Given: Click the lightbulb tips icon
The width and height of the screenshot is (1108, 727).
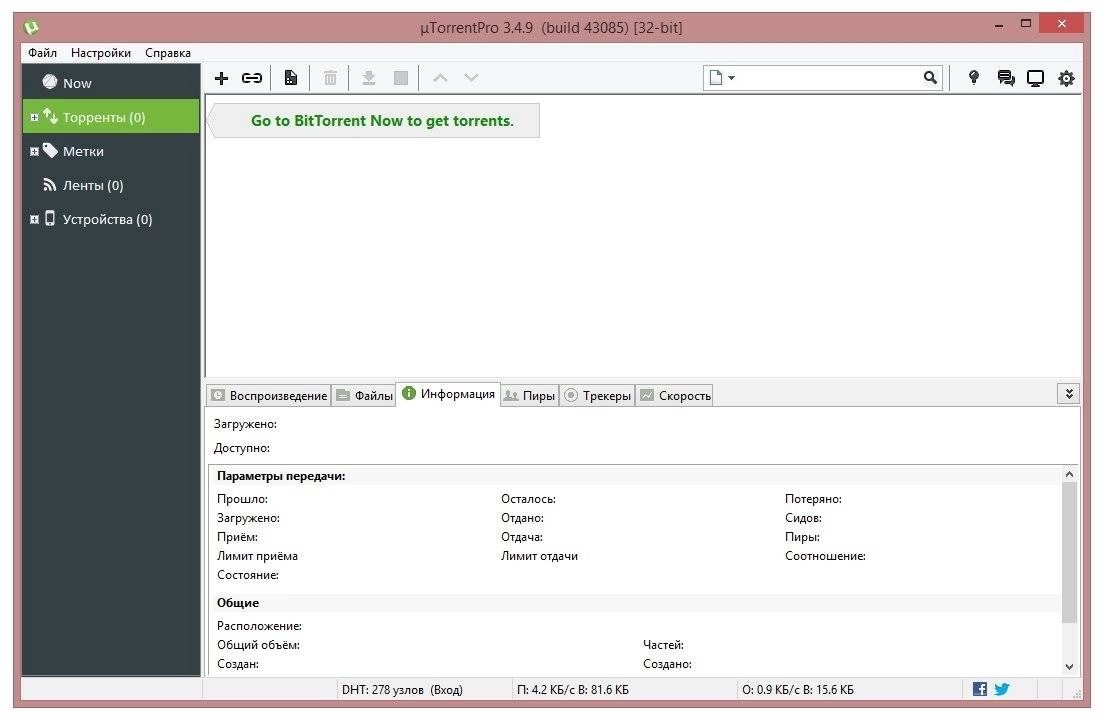Looking at the screenshot, I should tap(974, 78).
